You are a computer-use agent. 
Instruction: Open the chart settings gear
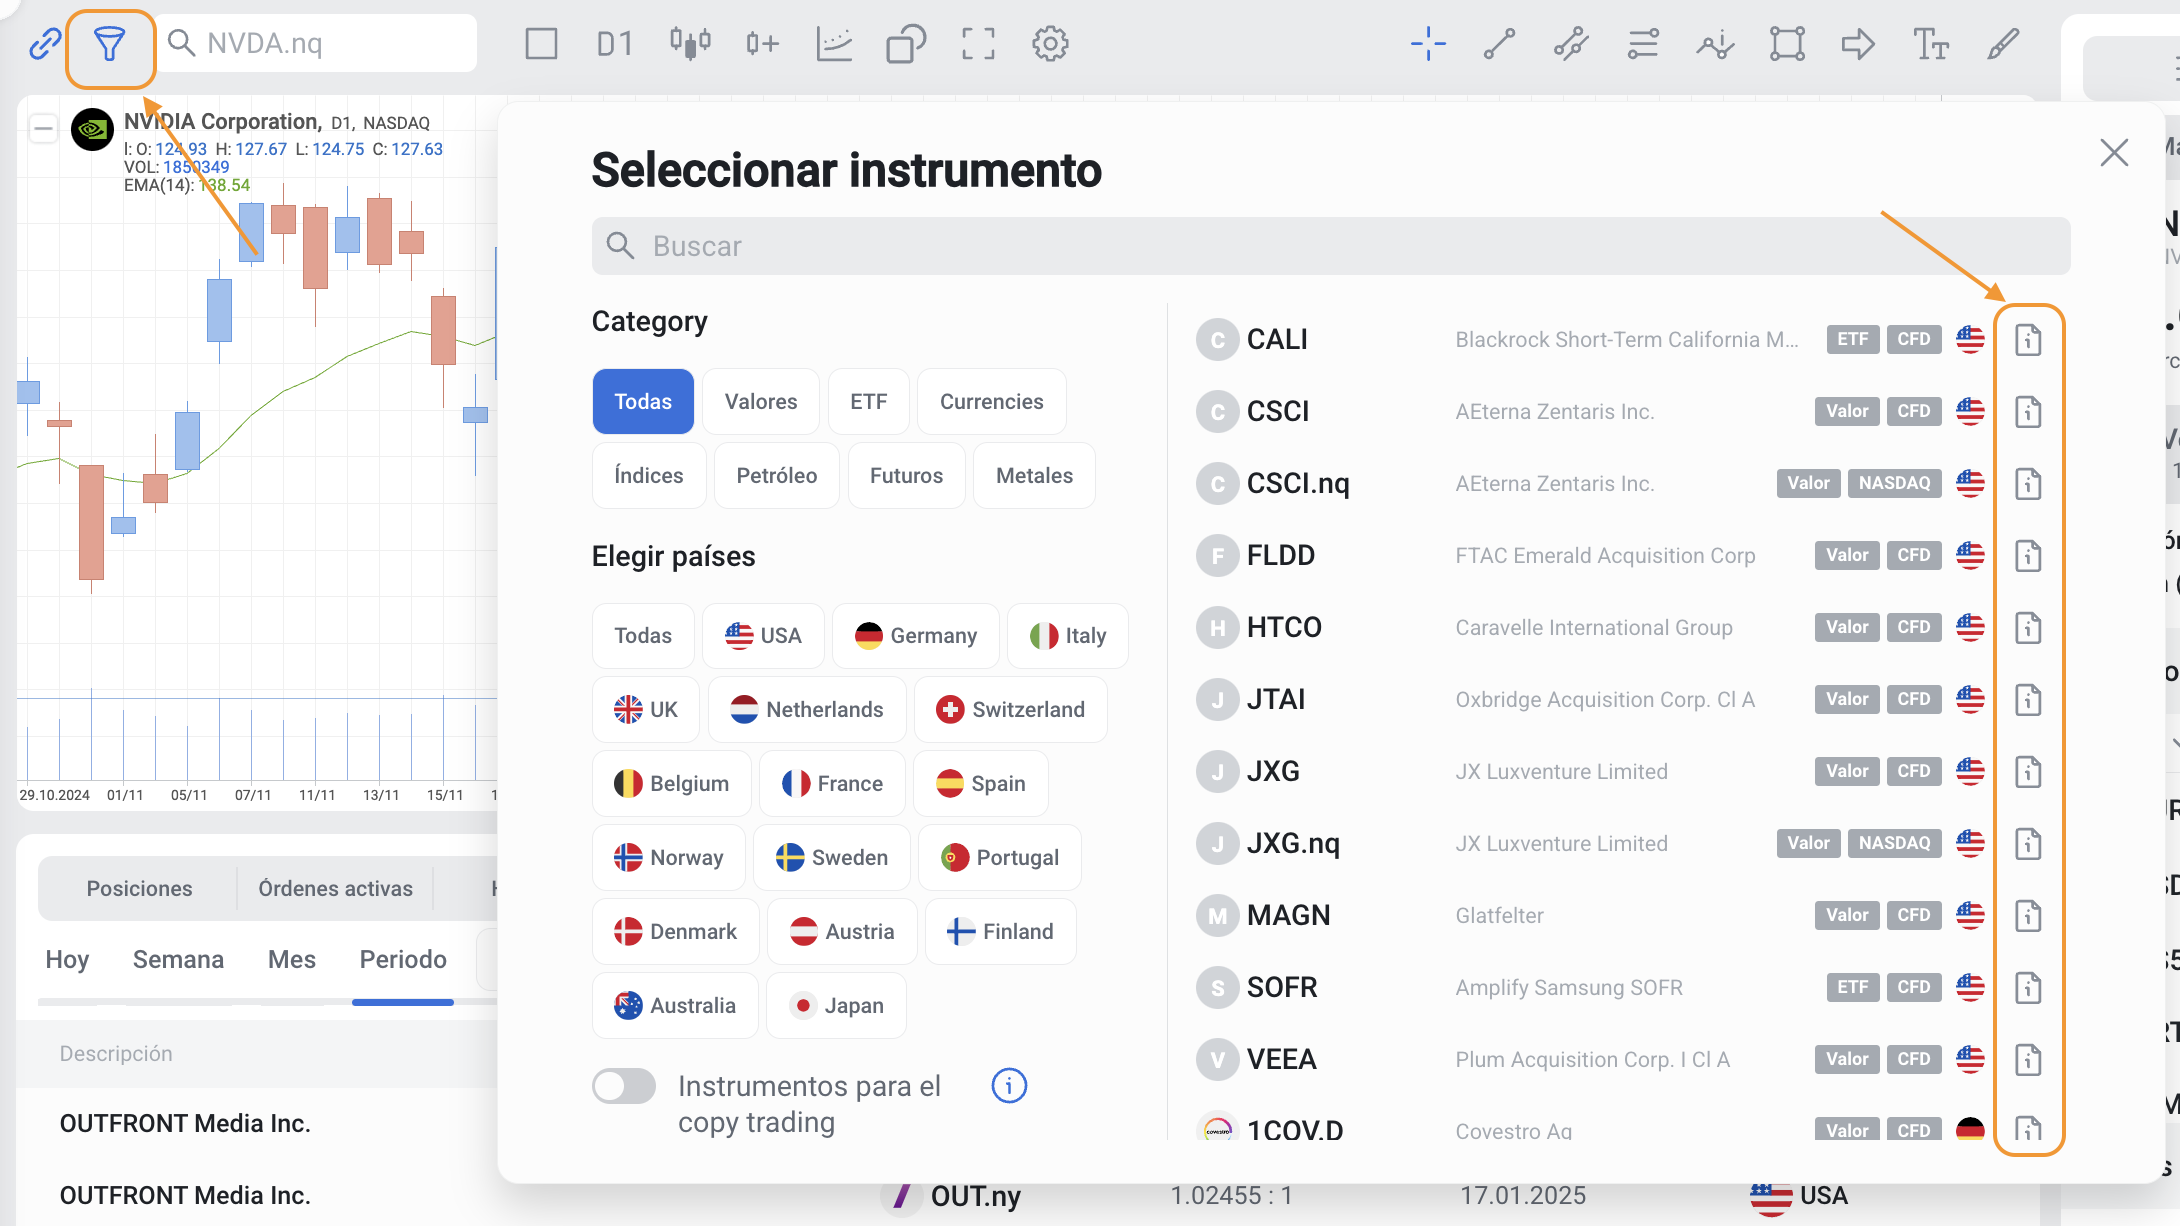1050,44
